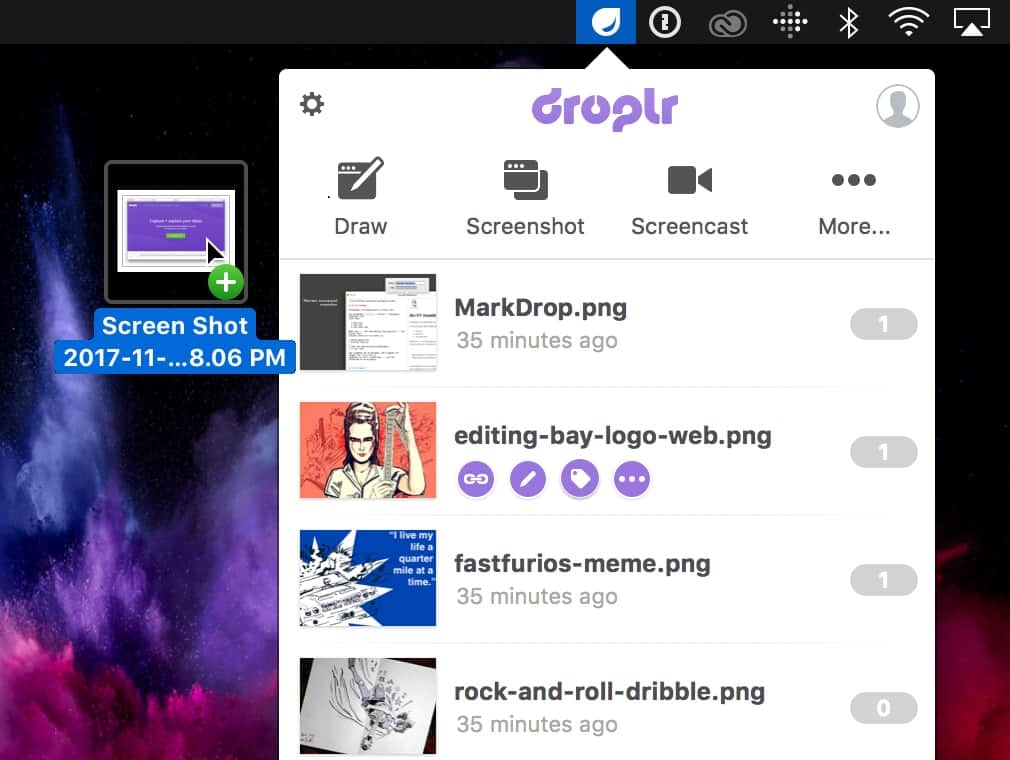Select the rock-and-roll-dribble.png thumbnail
1010x760 pixels.
[368, 706]
